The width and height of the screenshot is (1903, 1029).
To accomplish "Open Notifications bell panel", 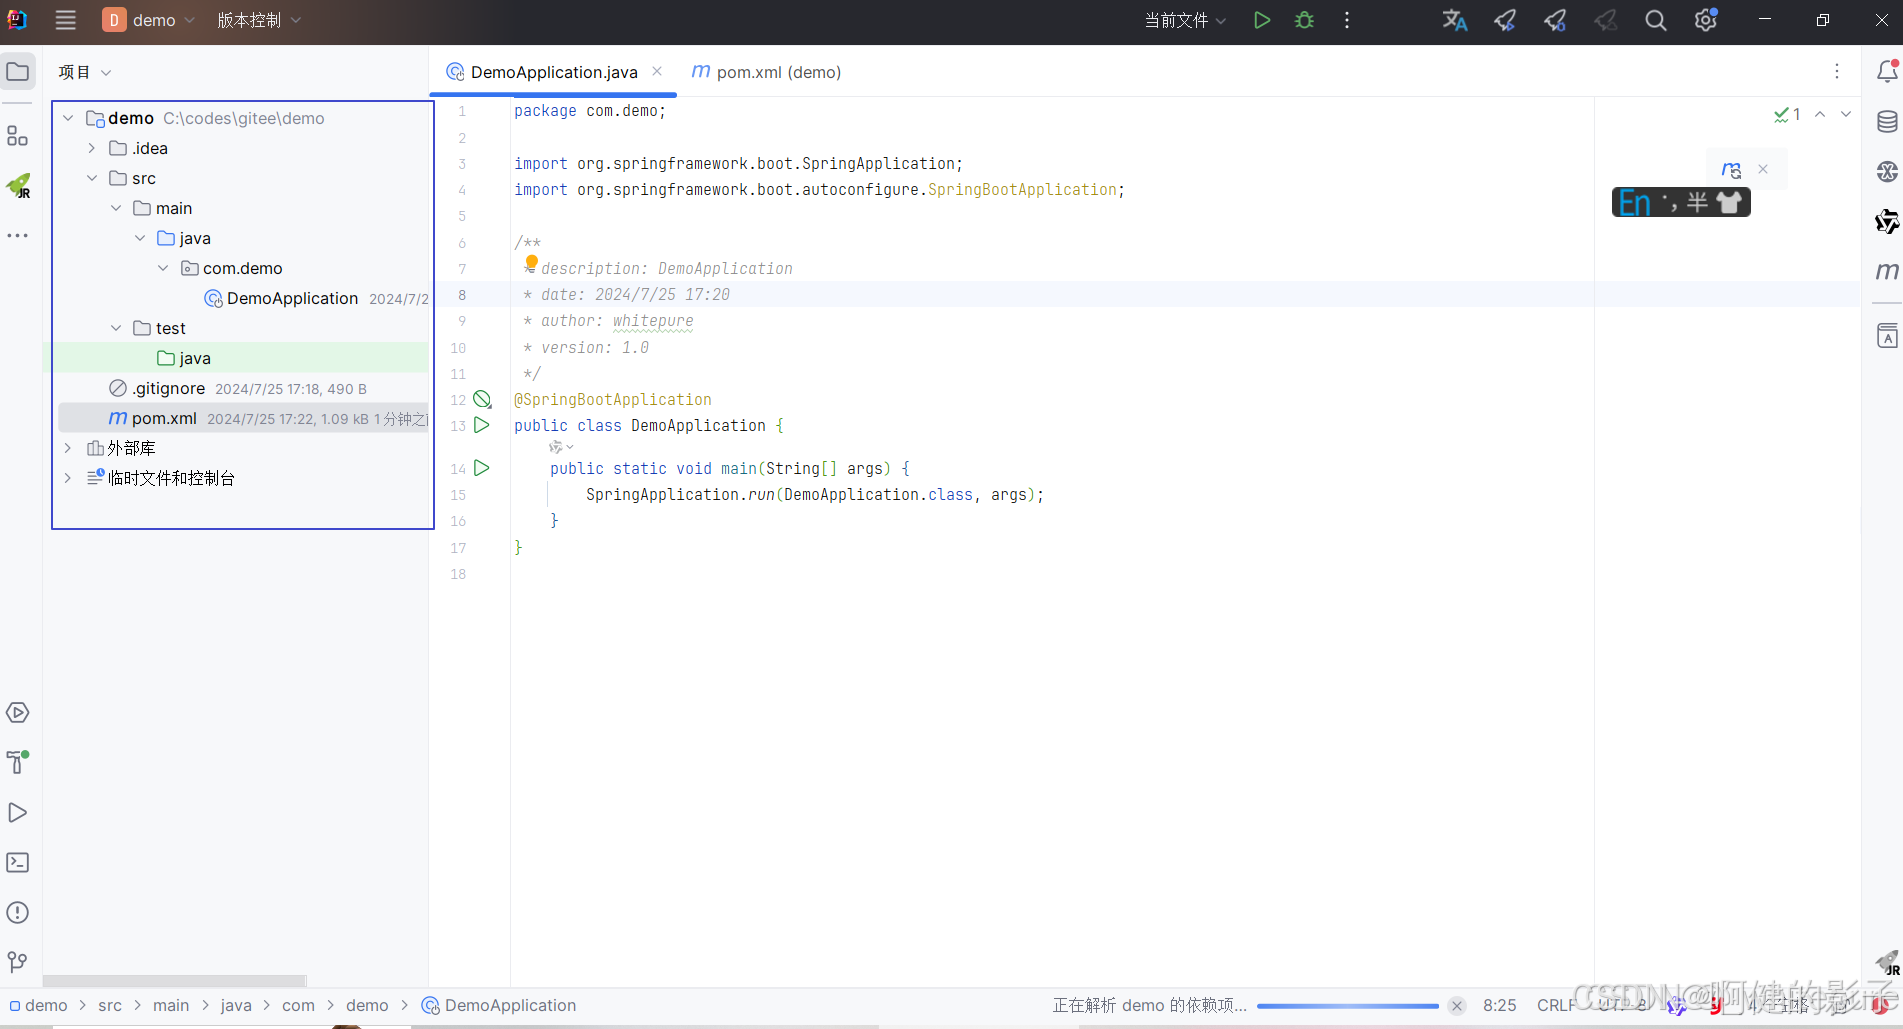I will [1887, 72].
